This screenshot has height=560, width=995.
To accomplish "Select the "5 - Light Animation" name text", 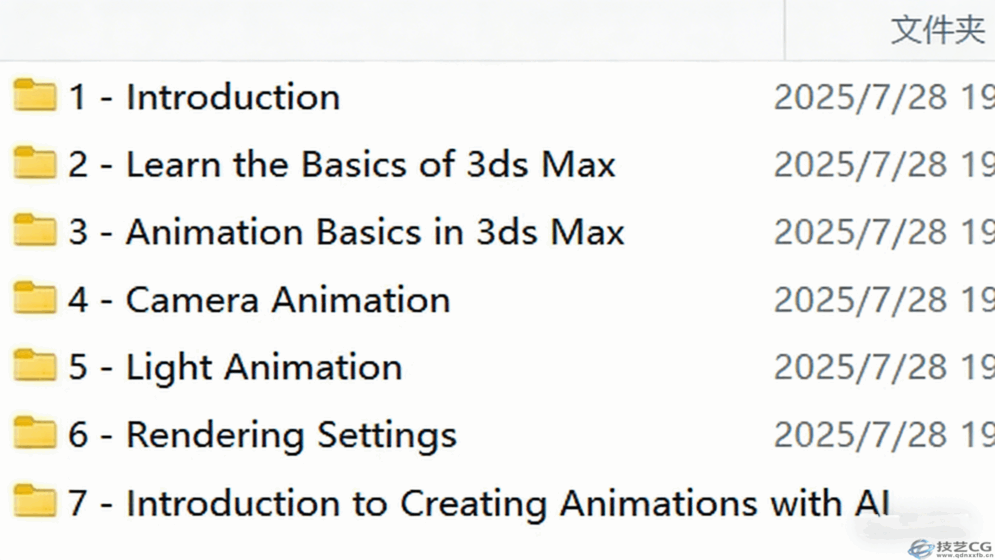I will point(235,367).
